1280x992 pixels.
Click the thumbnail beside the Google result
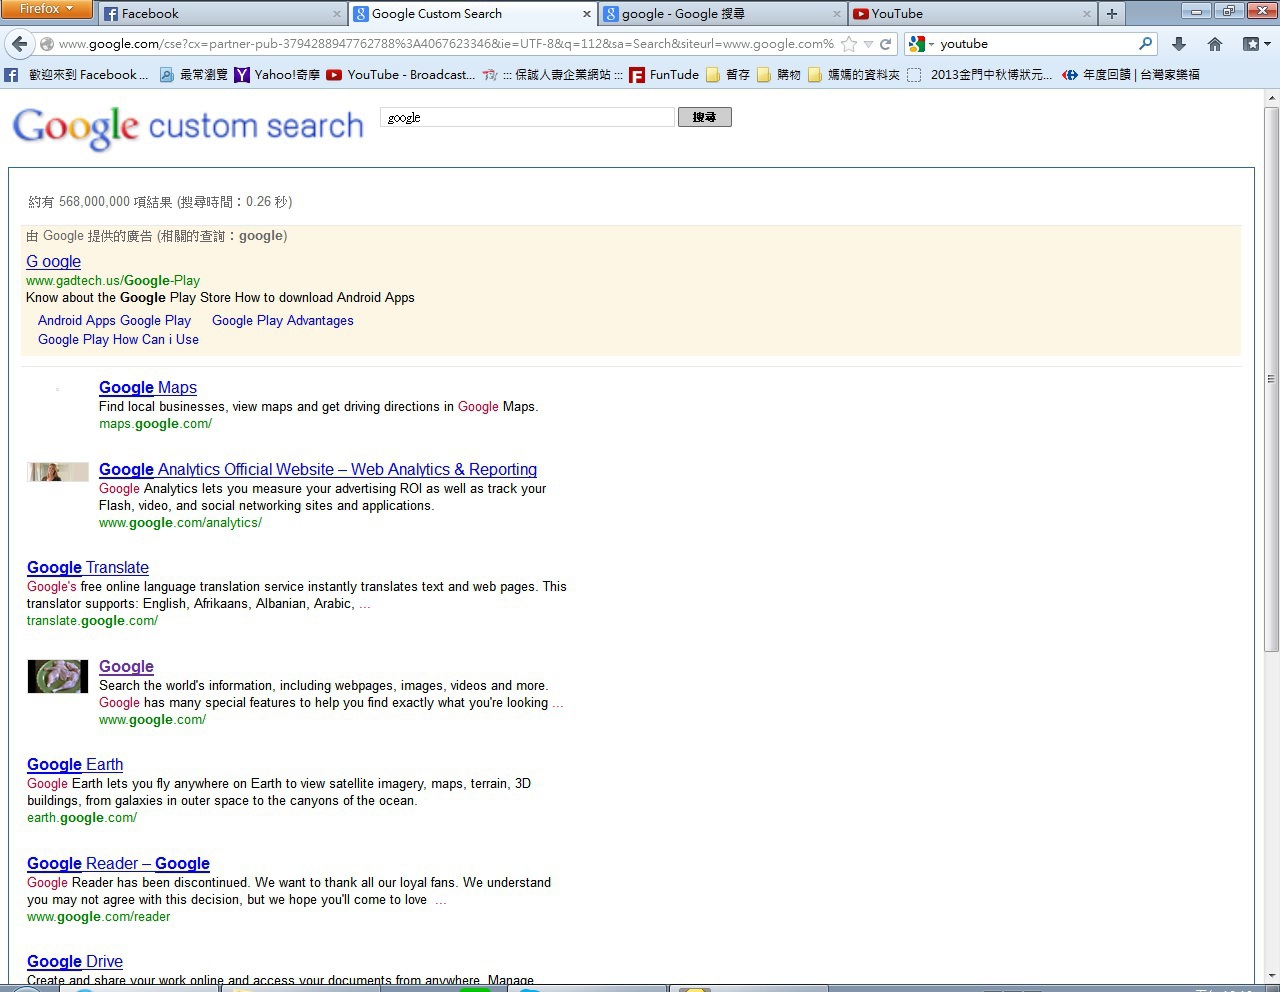click(x=58, y=677)
